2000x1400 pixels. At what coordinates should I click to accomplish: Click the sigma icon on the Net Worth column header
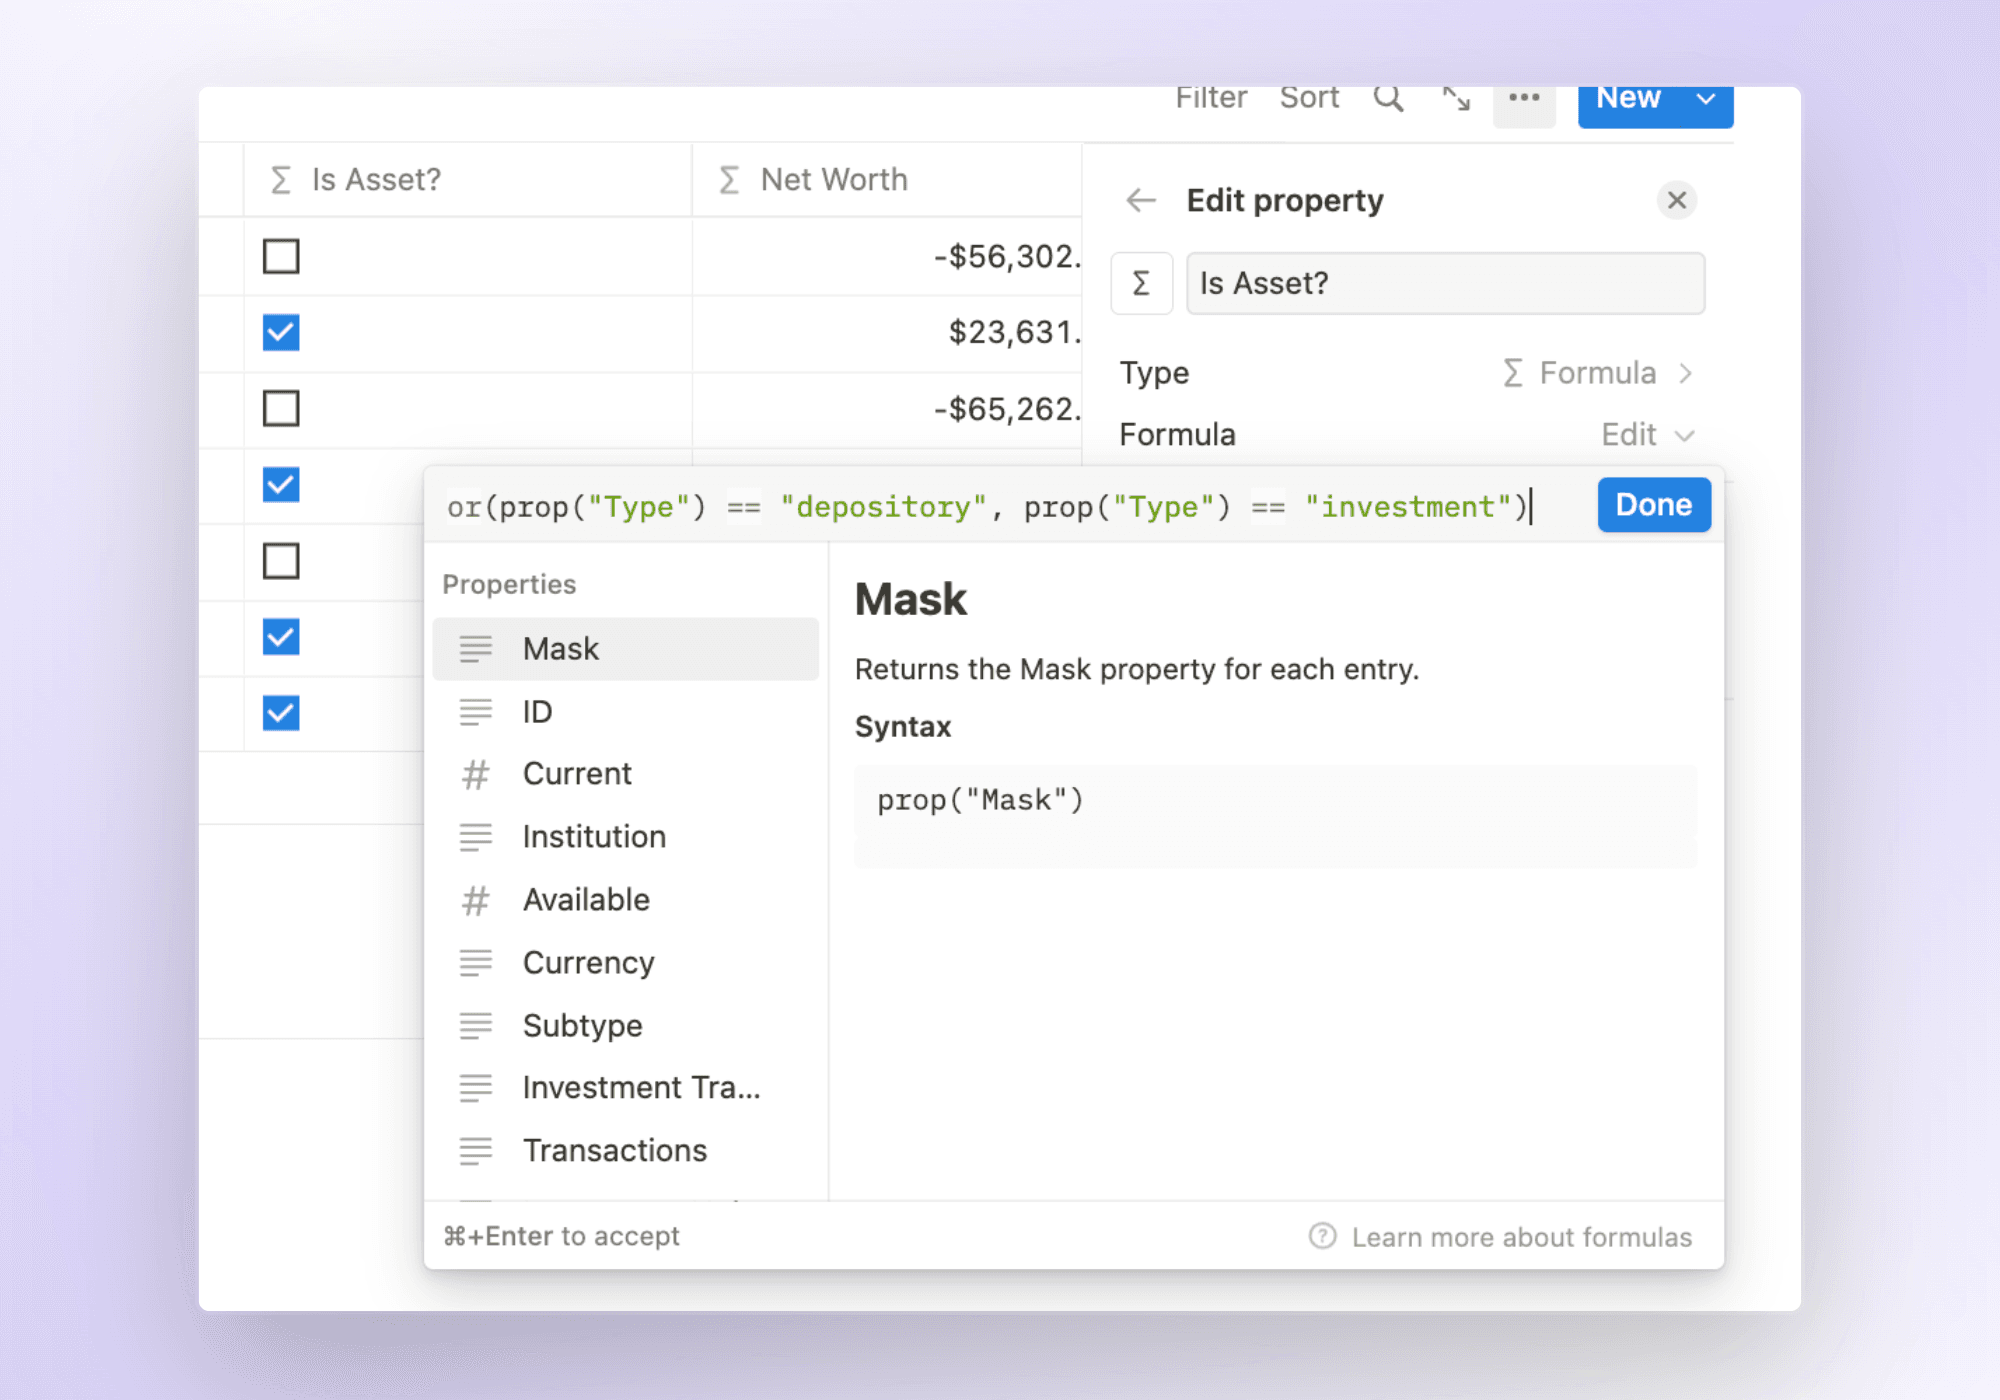pos(728,179)
